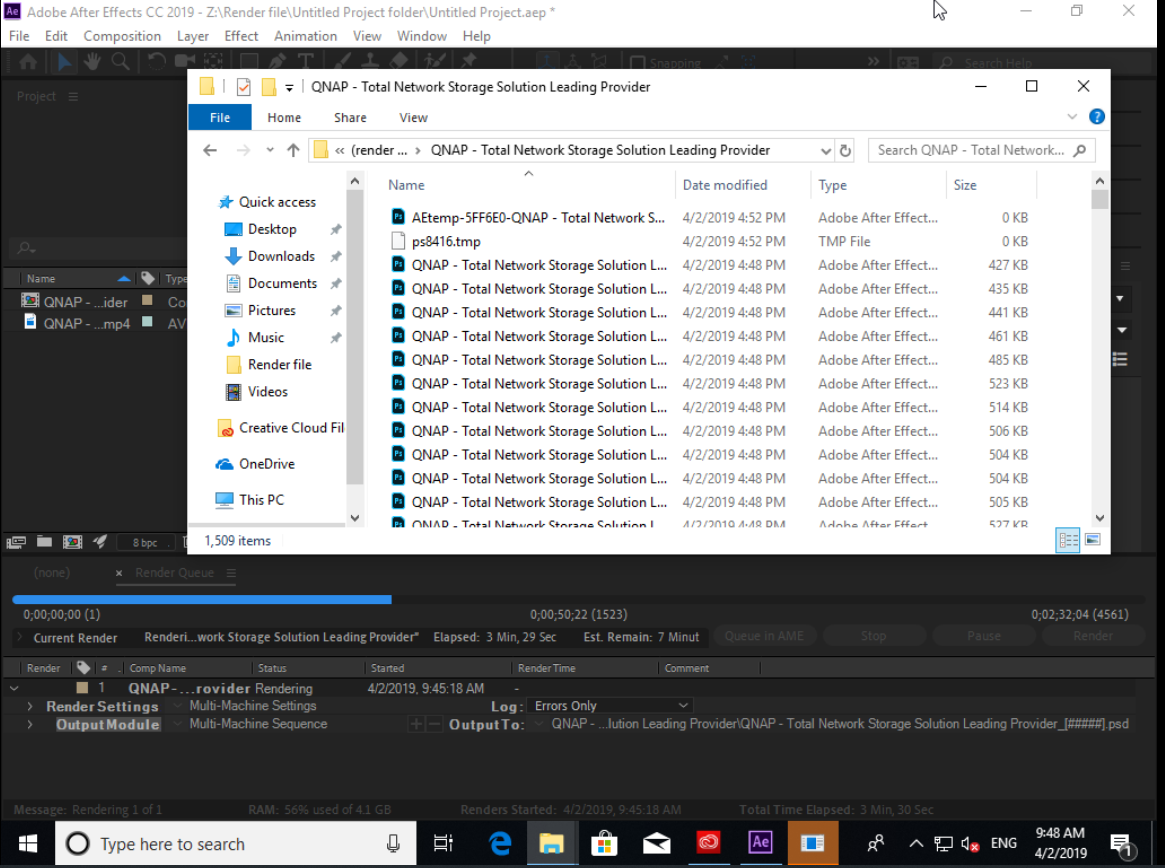Click the Queue in AME button
This screenshot has height=868, width=1165.
764,636
